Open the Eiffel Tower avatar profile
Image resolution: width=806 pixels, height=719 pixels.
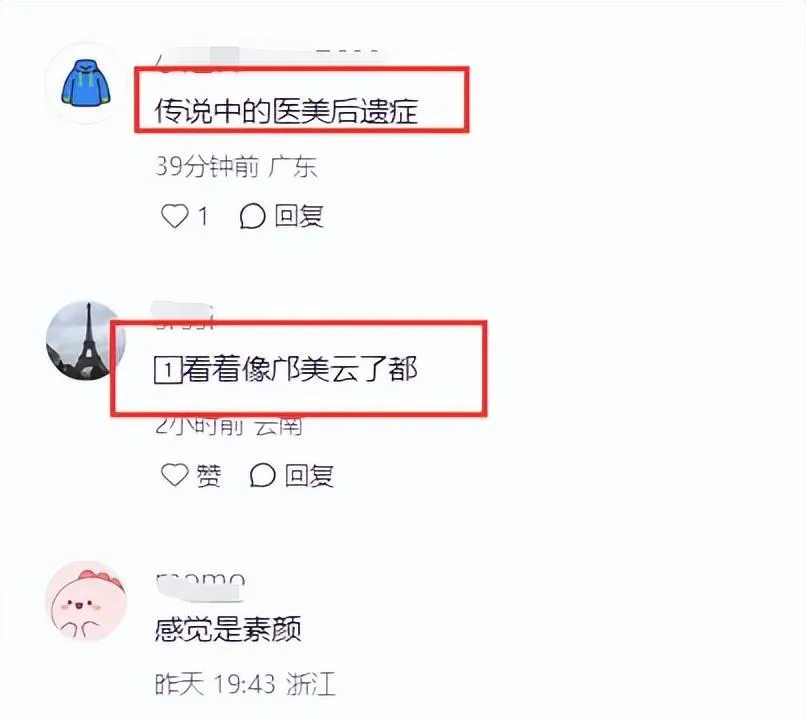[x=84, y=341]
